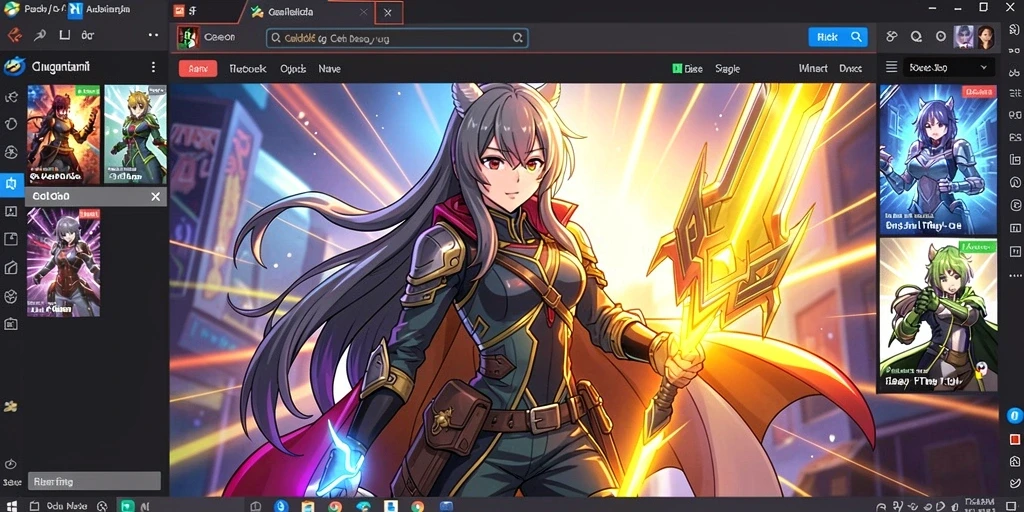The image size is (1024, 512).
Task: Open the blue-highlighted map icon in left sidebar
Action: point(11,185)
